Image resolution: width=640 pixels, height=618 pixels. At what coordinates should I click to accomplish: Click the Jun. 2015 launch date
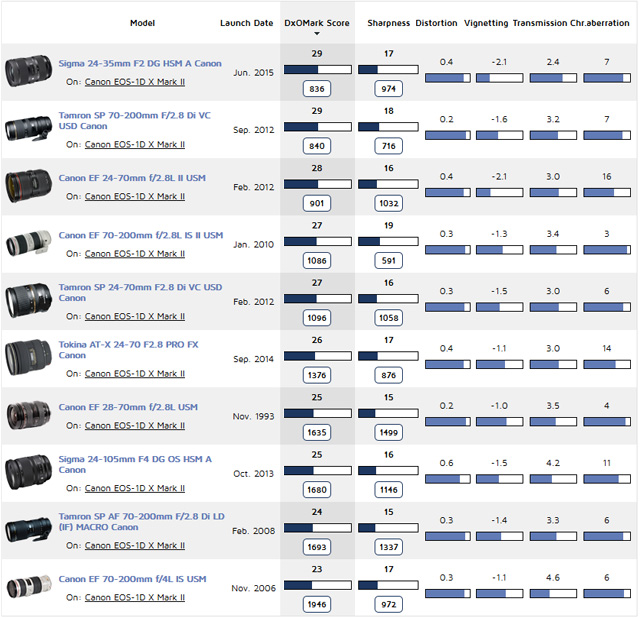point(253,73)
